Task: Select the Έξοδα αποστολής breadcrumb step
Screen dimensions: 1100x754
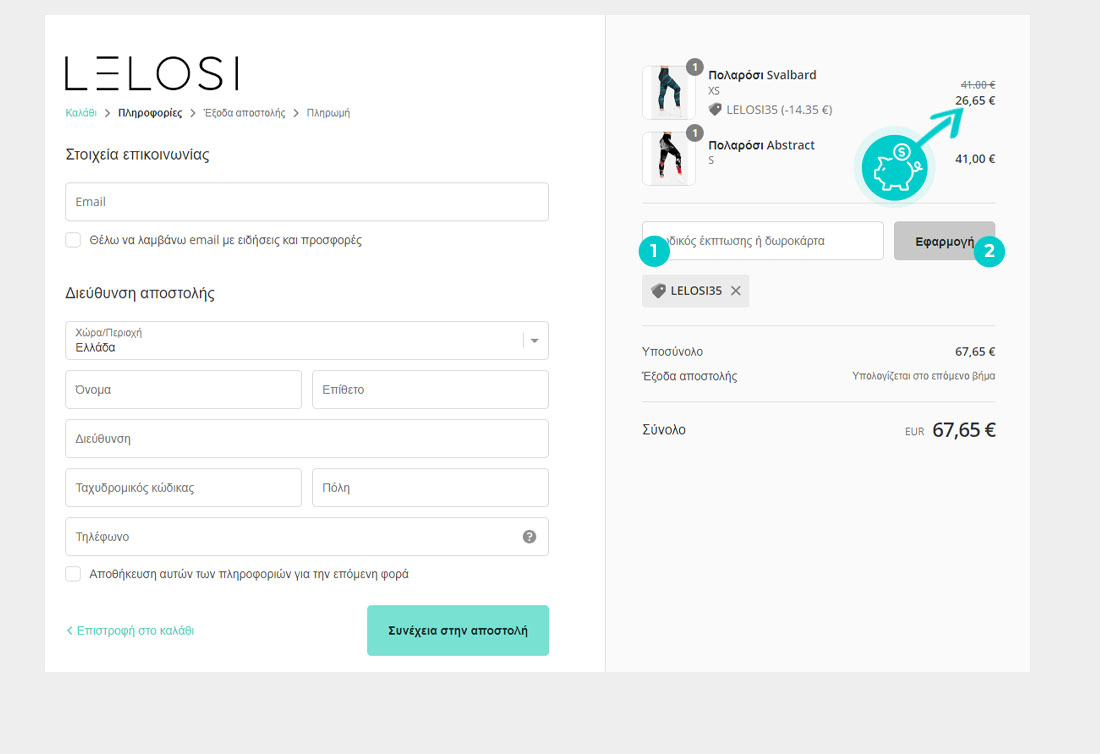Action: 244,113
